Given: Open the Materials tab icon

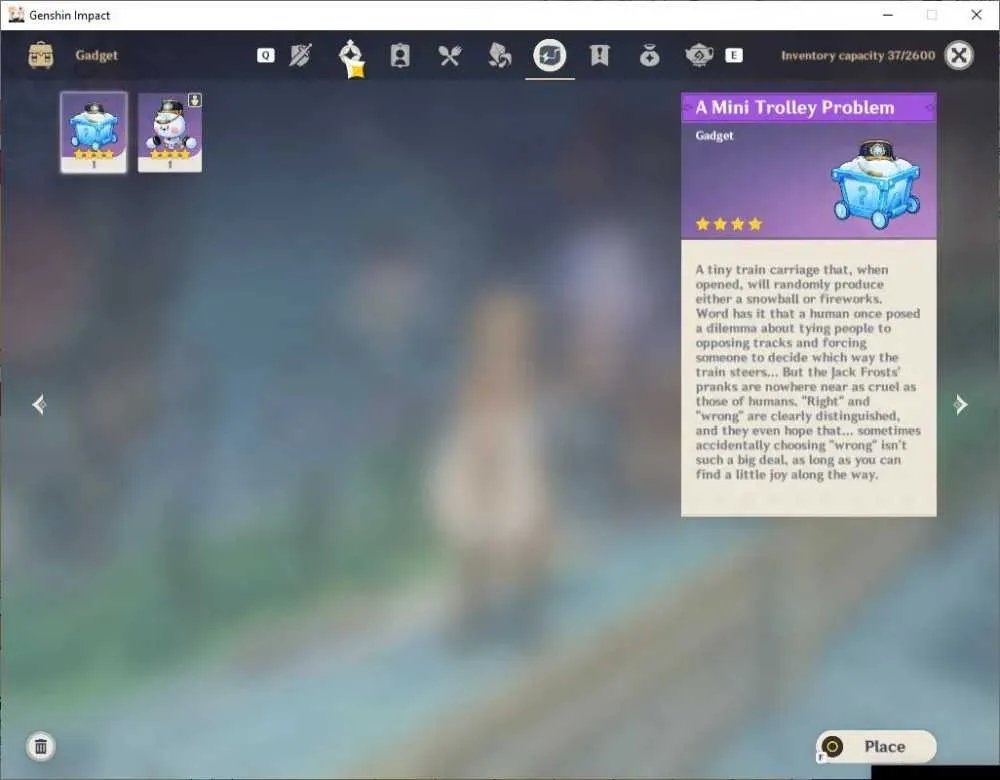Looking at the screenshot, I should click(x=499, y=55).
